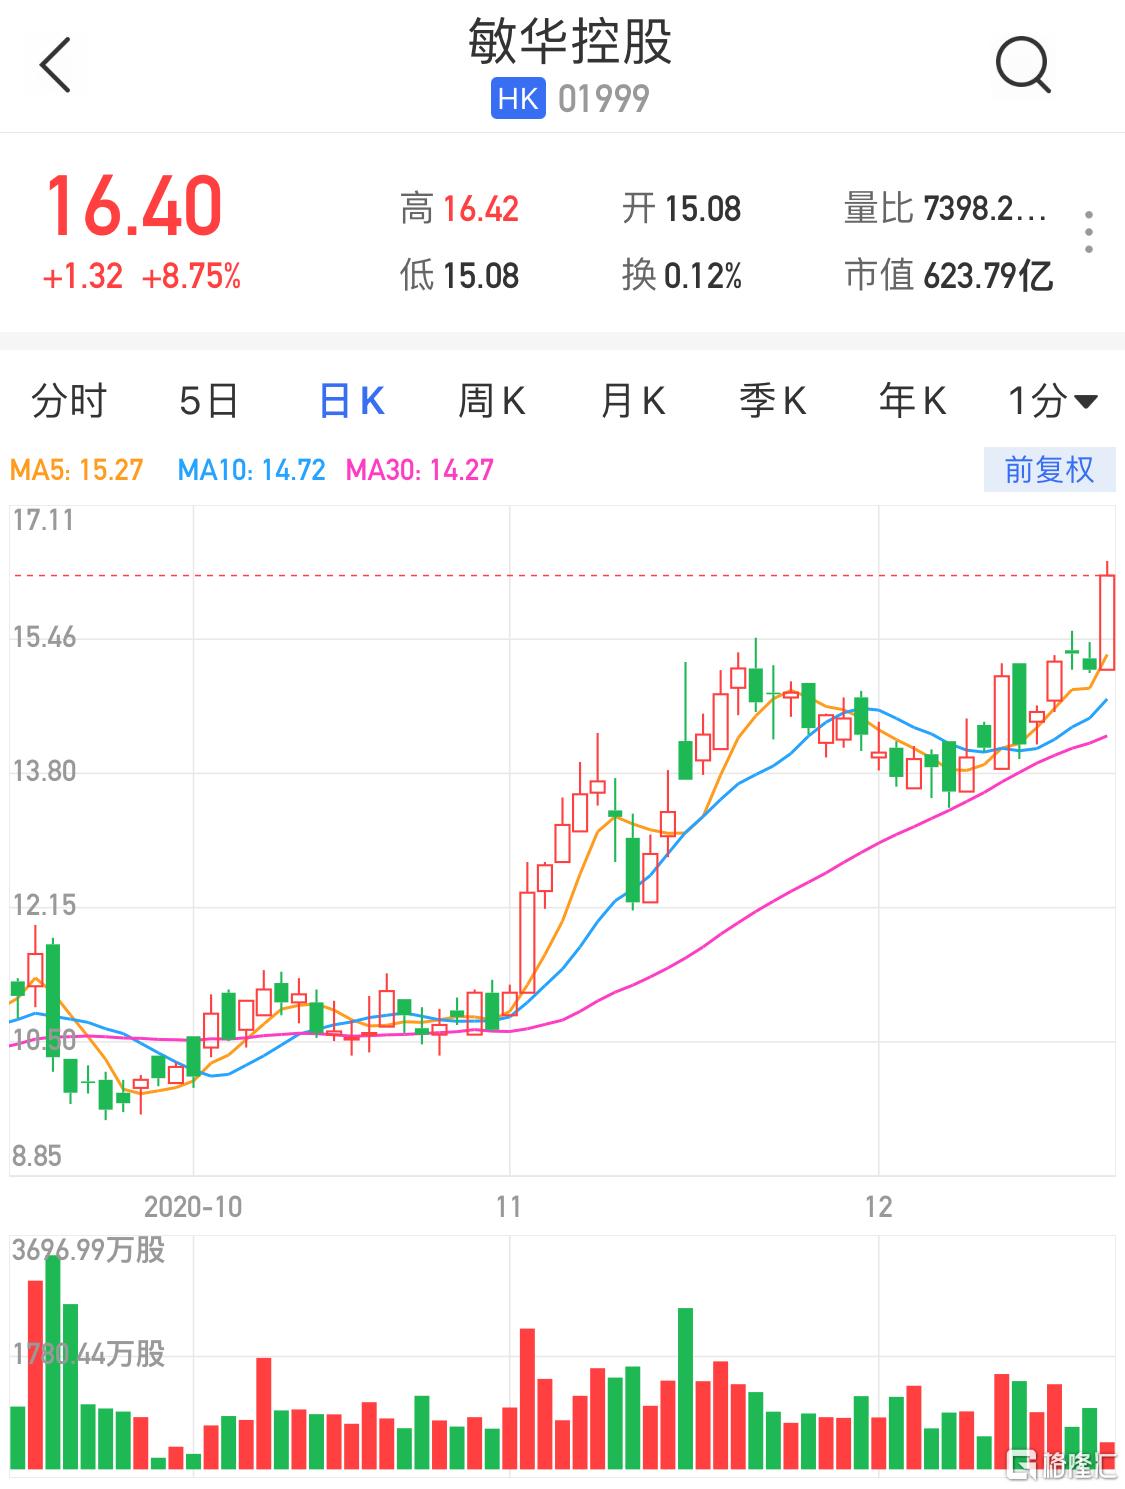This screenshot has width=1125, height=1489.
Task: Switch to the 5日 chart tab
Action: (x=209, y=401)
